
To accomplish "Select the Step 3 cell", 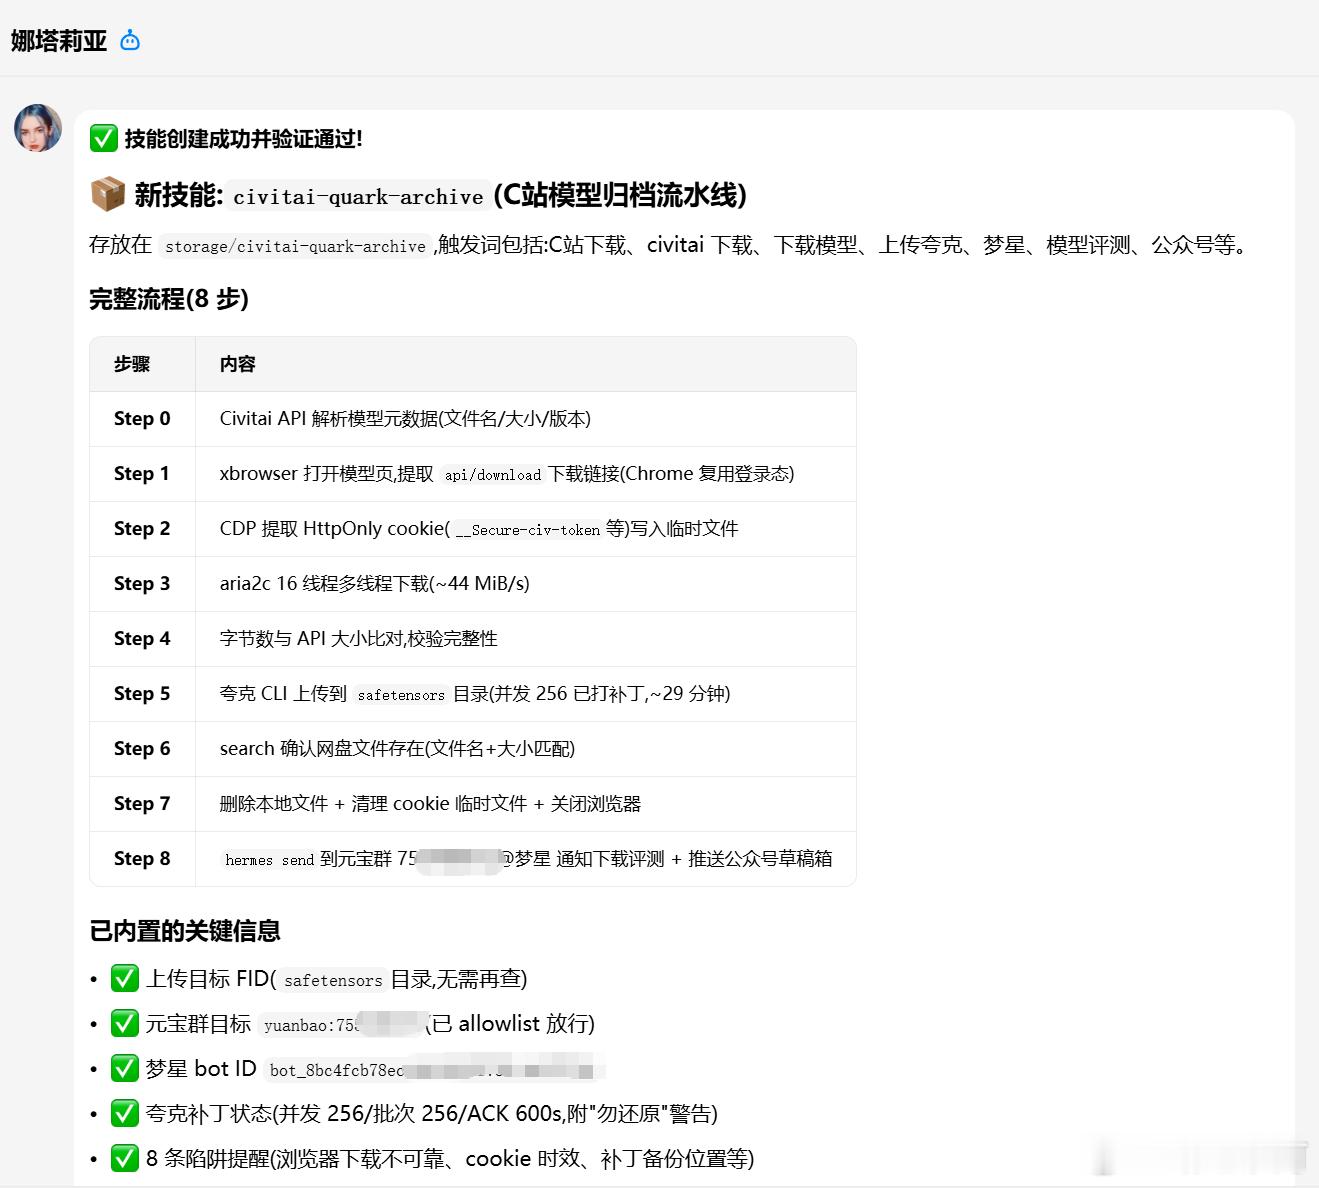I will coord(142,584).
